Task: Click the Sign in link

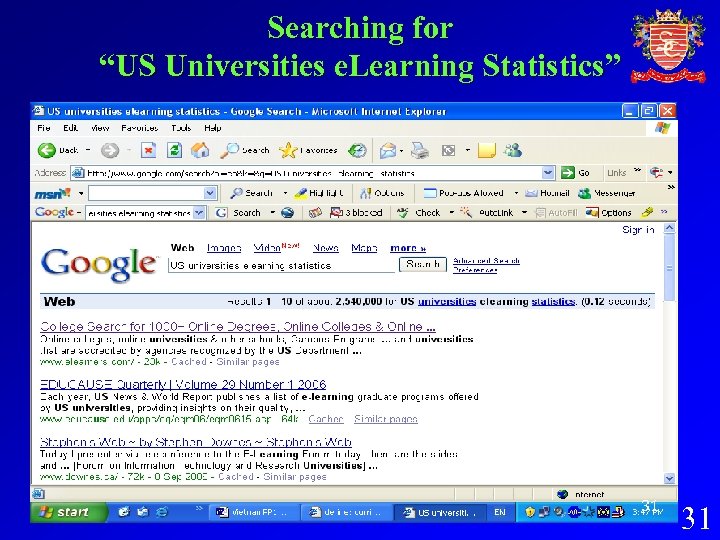Action: click(638, 230)
